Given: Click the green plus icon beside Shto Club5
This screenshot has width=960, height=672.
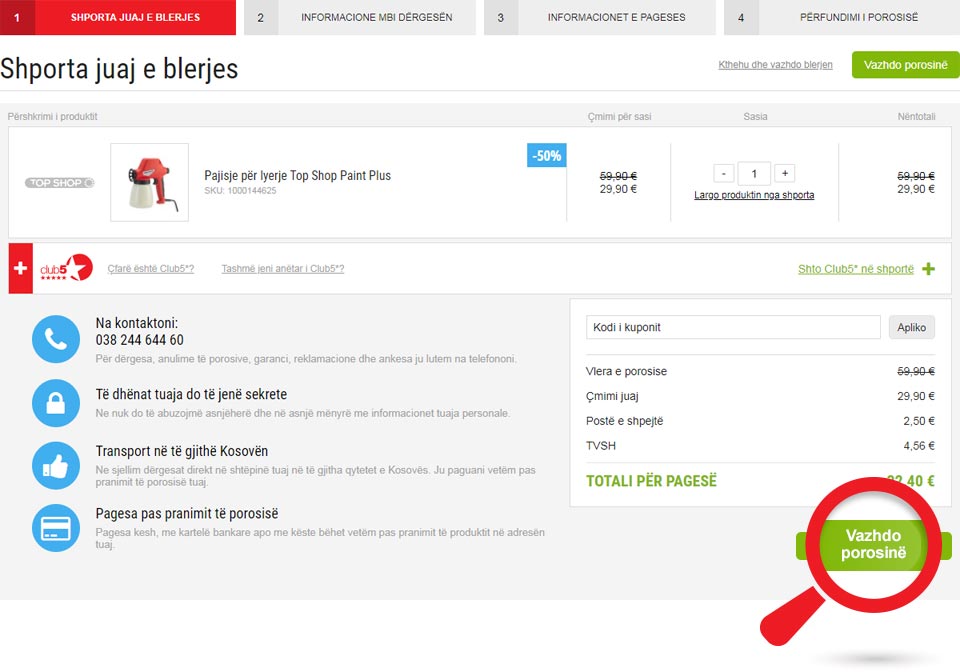Looking at the screenshot, I should point(928,269).
